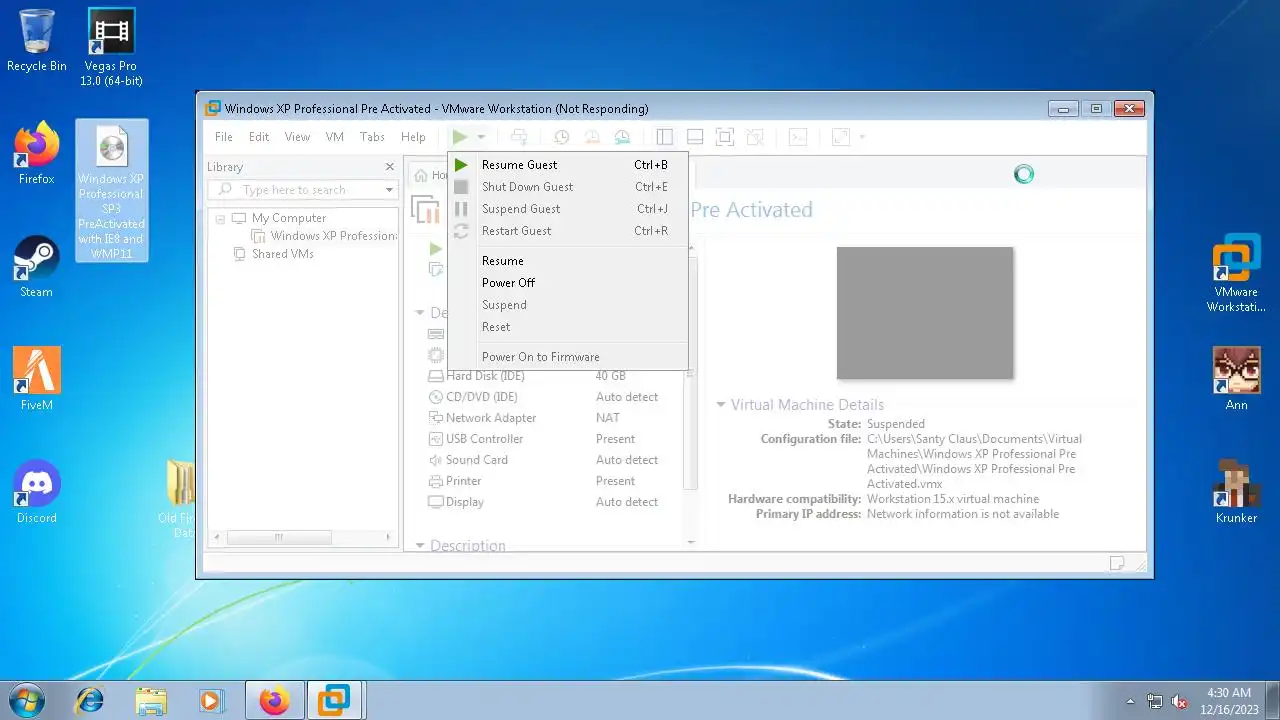Viewport: 1280px width, 720px height.
Task: Show hidden system tray icons arrow
Action: point(1131,701)
